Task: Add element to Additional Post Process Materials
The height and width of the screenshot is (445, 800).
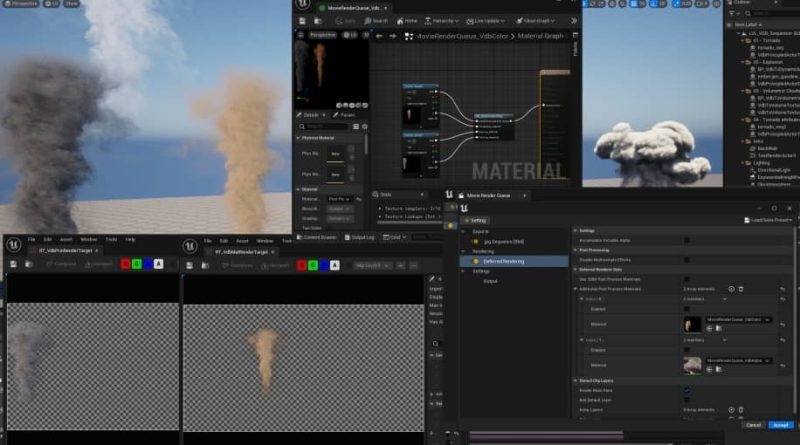Action: [731, 289]
